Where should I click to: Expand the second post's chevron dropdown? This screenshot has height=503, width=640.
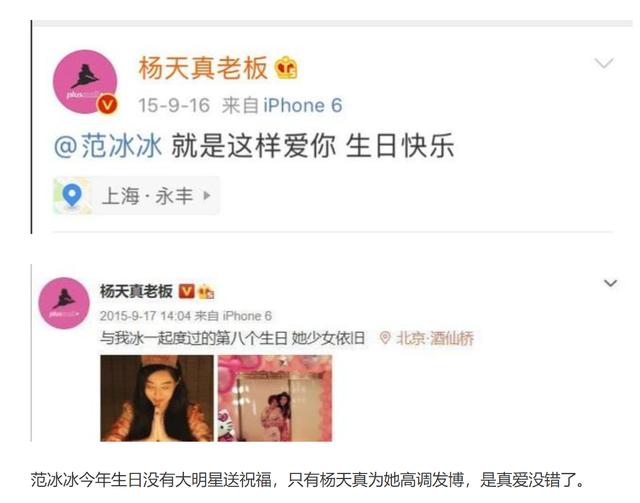(610, 283)
